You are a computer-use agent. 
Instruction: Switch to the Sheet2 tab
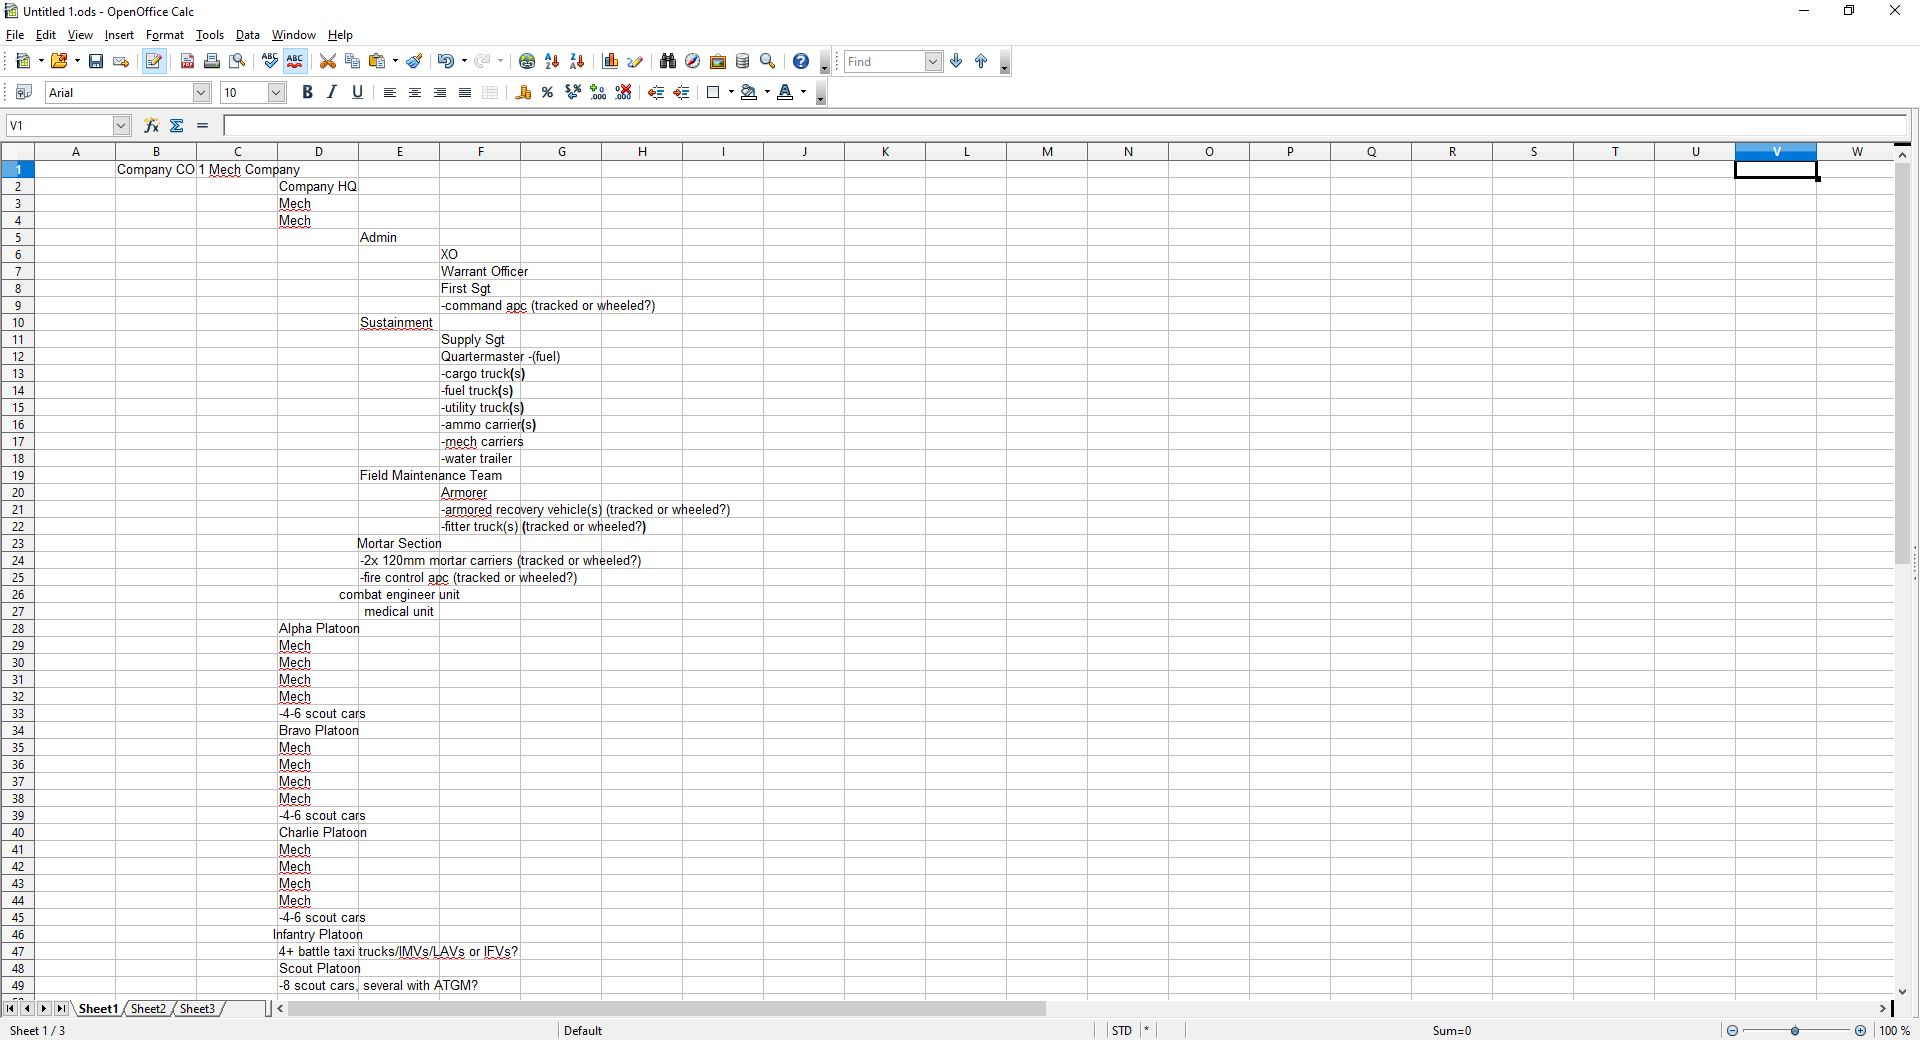(148, 1008)
